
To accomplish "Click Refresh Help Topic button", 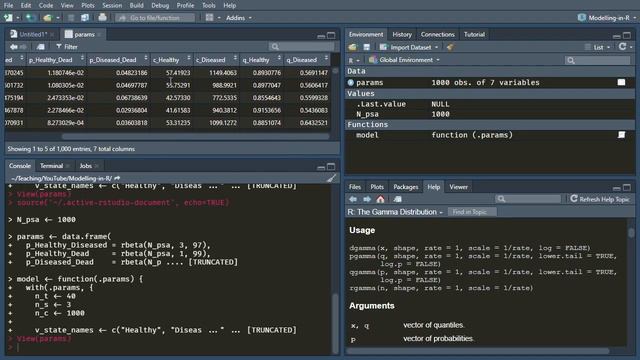I will pyautogui.click(x=600, y=199).
